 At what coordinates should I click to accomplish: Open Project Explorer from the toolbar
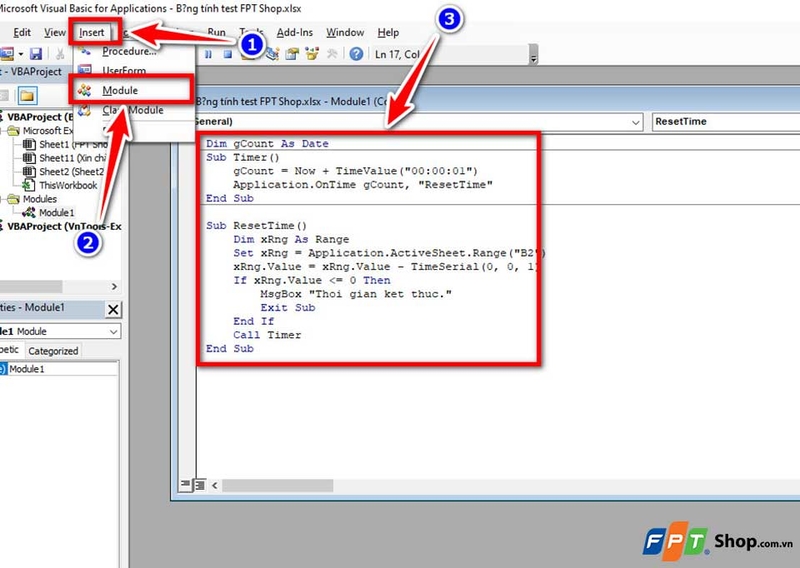tap(272, 54)
